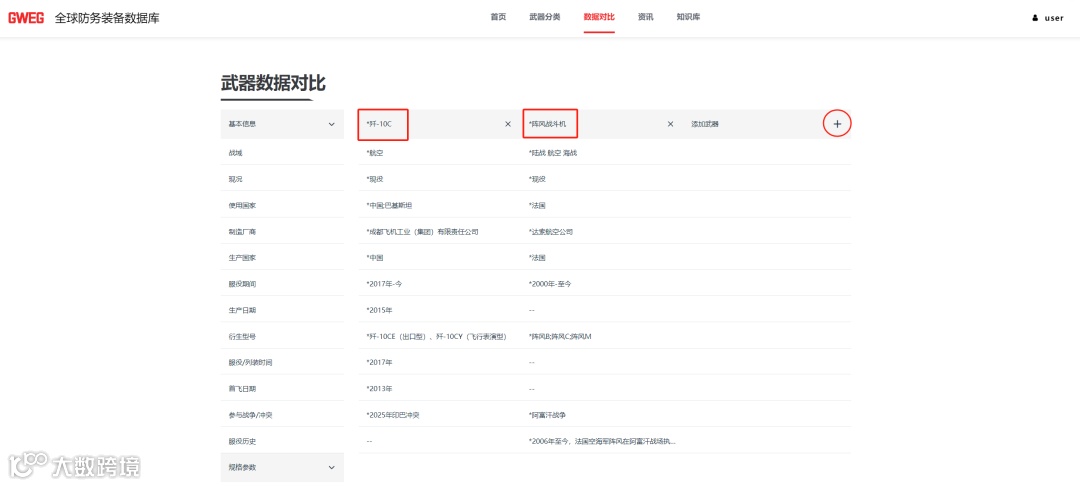Click the *2017年 服役/列装时间 value
Viewport: 1080px width, 486px height.
380,362
